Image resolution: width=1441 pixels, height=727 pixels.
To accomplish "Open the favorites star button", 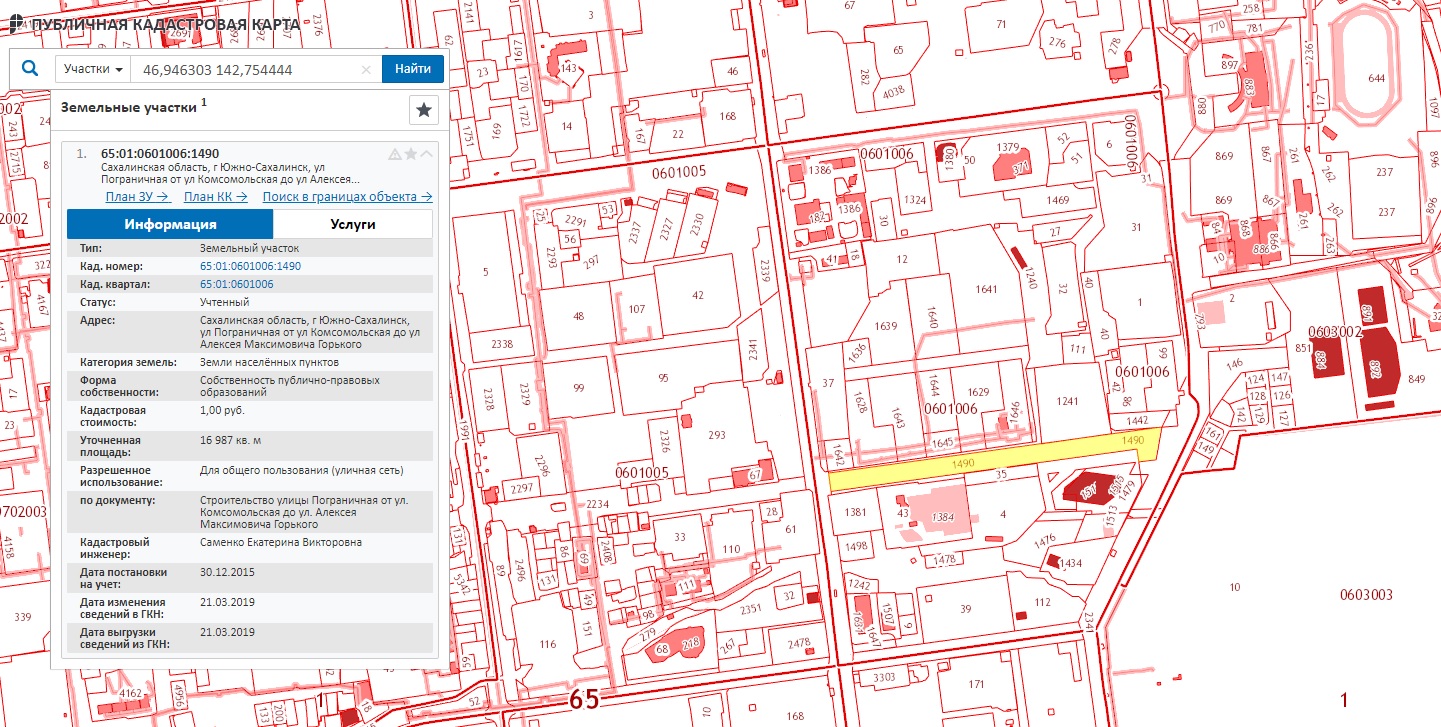I will (424, 110).
